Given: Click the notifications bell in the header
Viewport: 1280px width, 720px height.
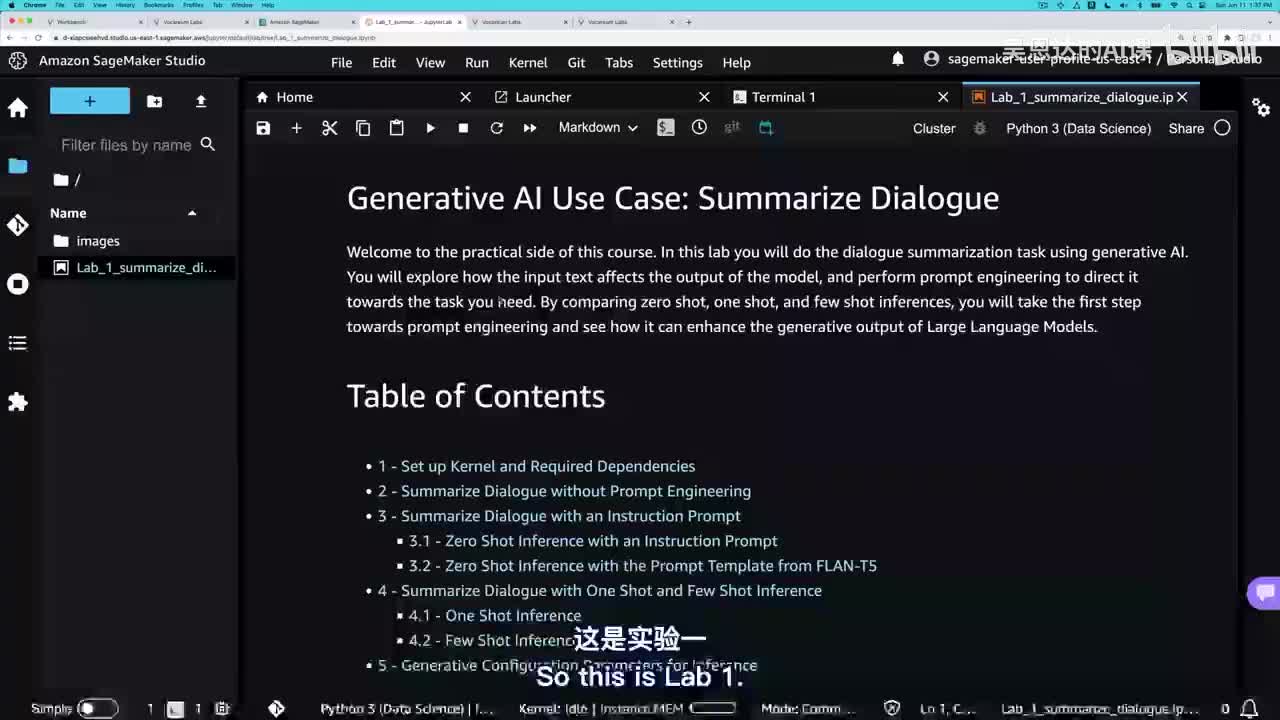Looking at the screenshot, I should point(898,60).
